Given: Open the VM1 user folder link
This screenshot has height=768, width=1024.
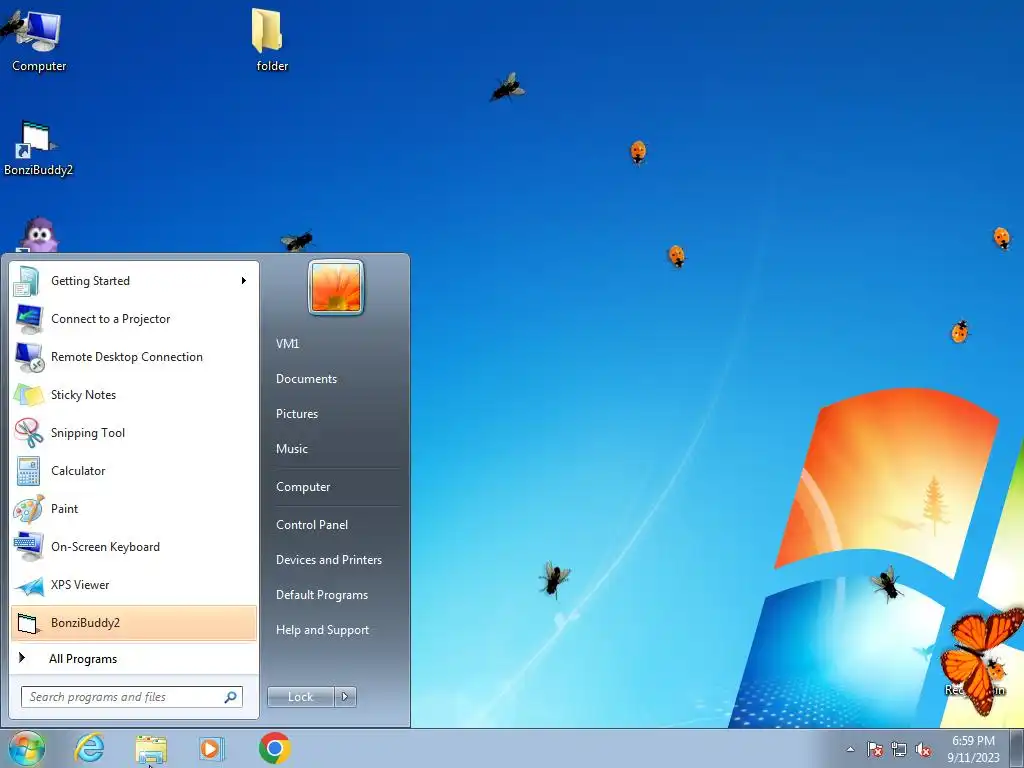Looking at the screenshot, I should click(x=287, y=344).
